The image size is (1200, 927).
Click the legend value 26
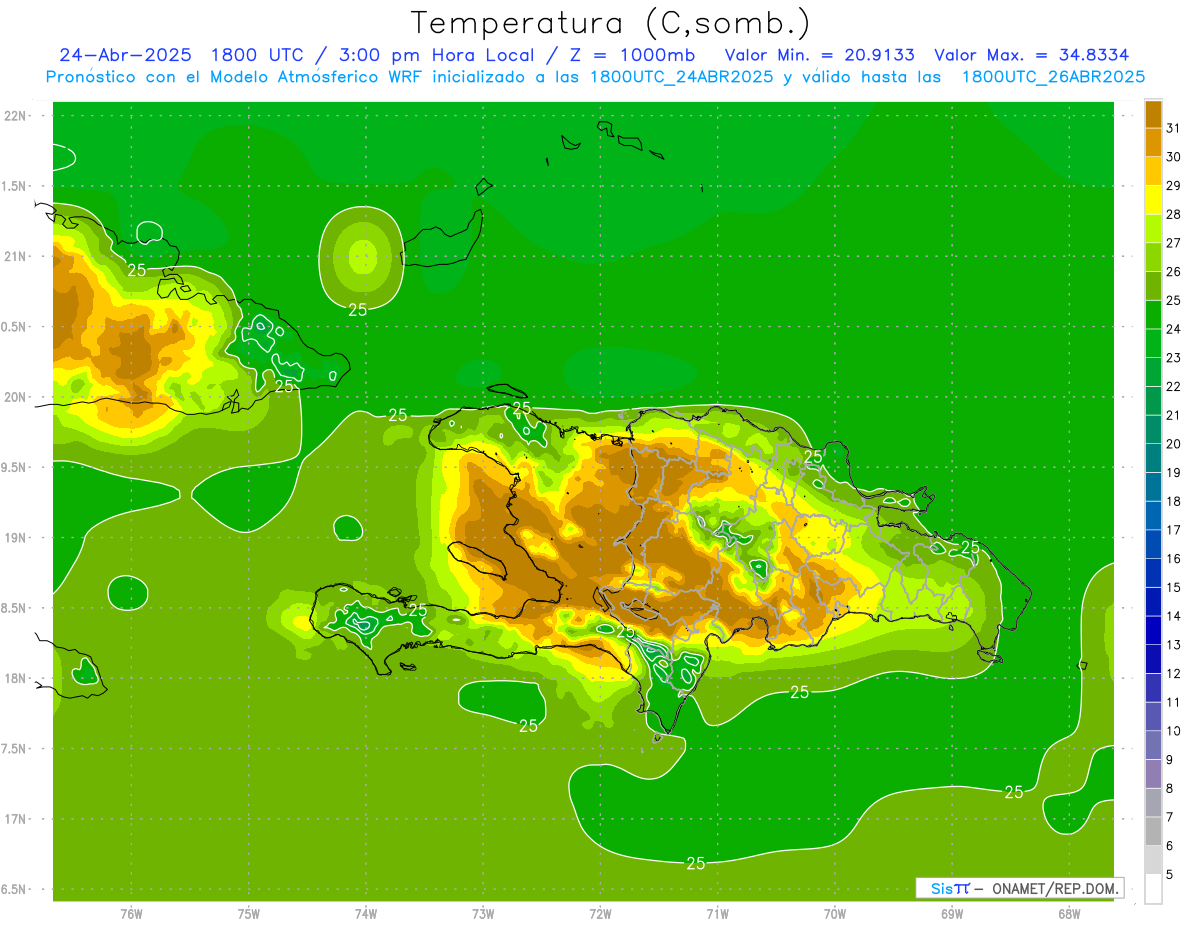(x=1173, y=272)
